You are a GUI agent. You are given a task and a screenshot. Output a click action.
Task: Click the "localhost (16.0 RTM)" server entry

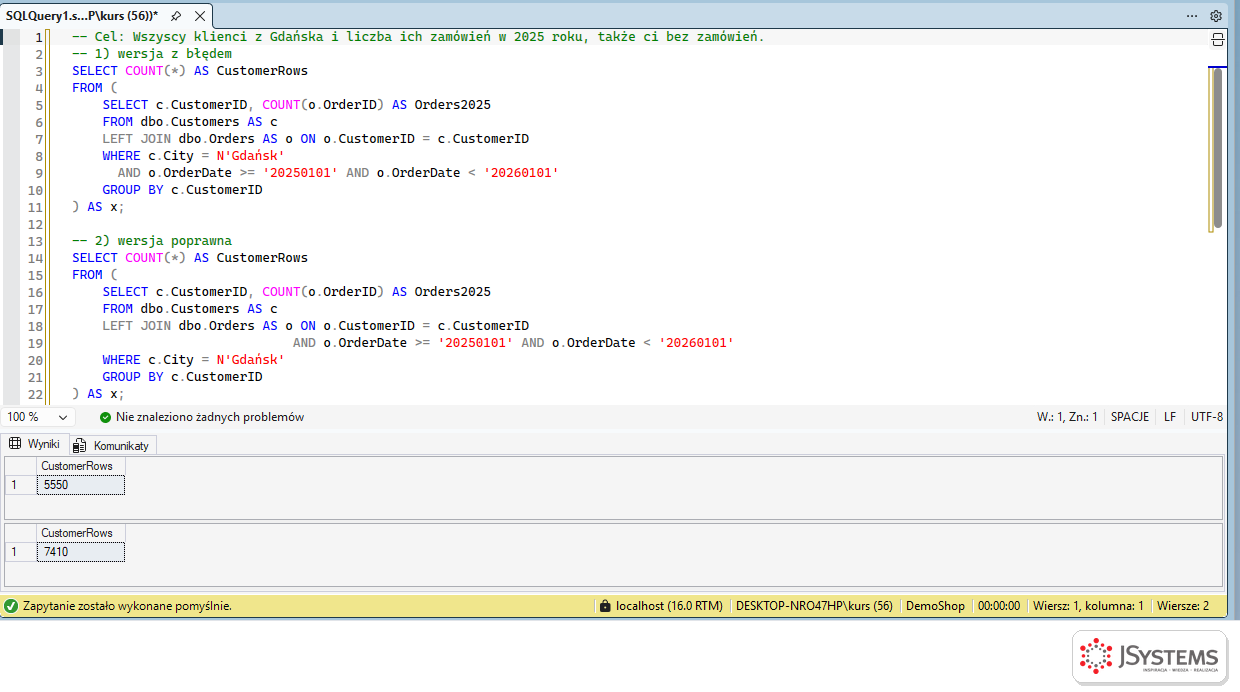click(x=661, y=606)
